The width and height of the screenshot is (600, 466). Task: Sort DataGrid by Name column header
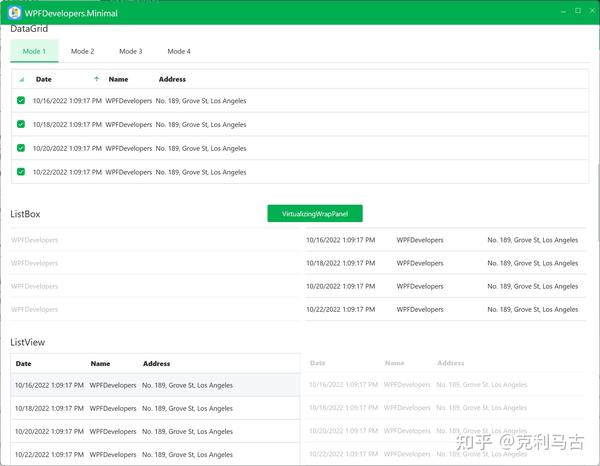click(x=118, y=79)
